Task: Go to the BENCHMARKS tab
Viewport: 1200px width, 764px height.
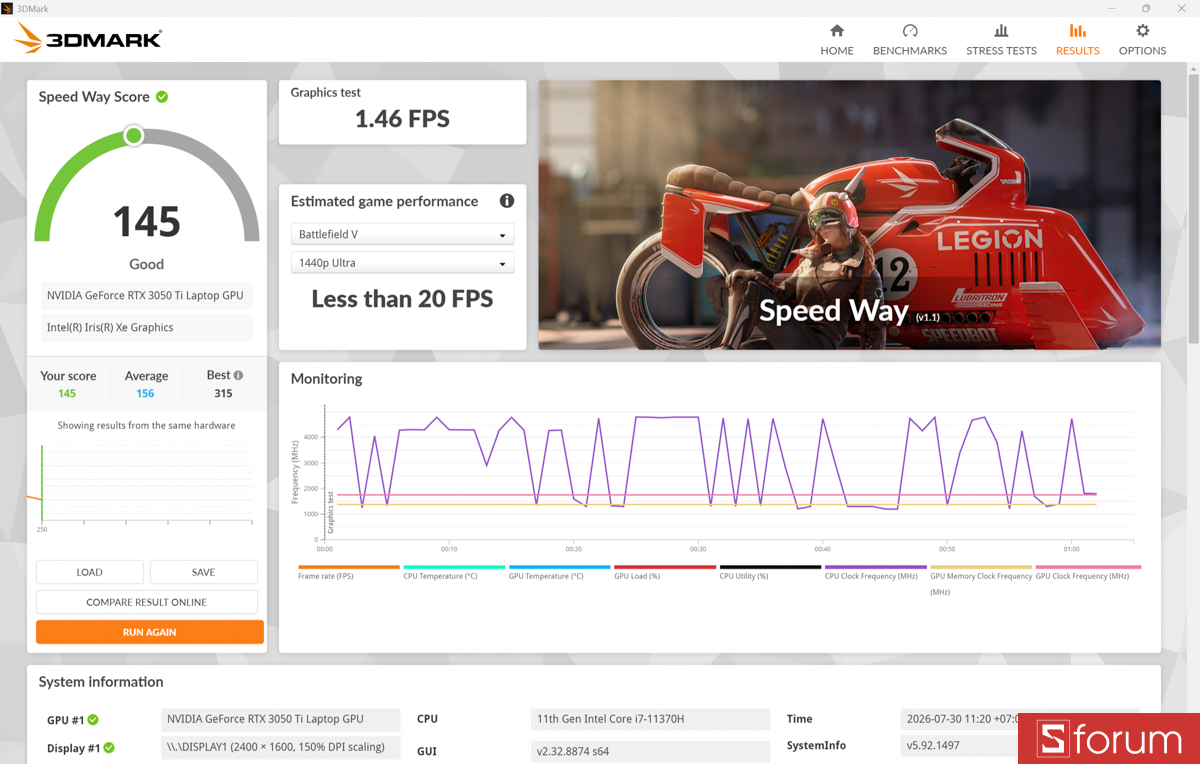Action: (910, 40)
